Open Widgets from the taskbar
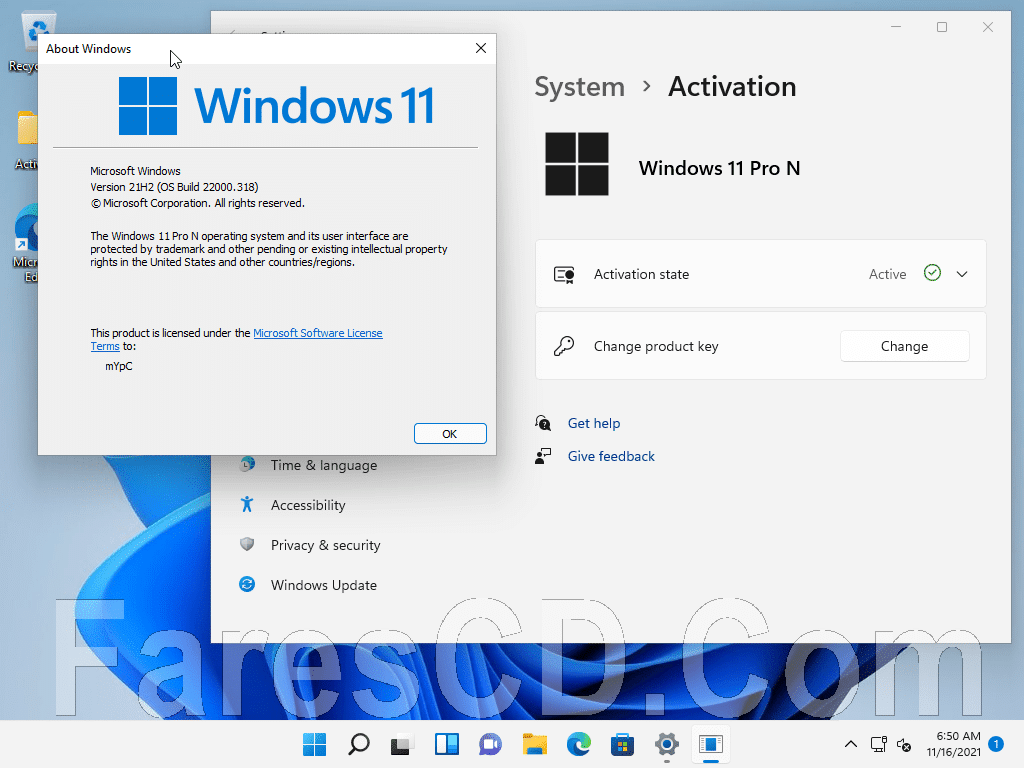 [x=447, y=744]
